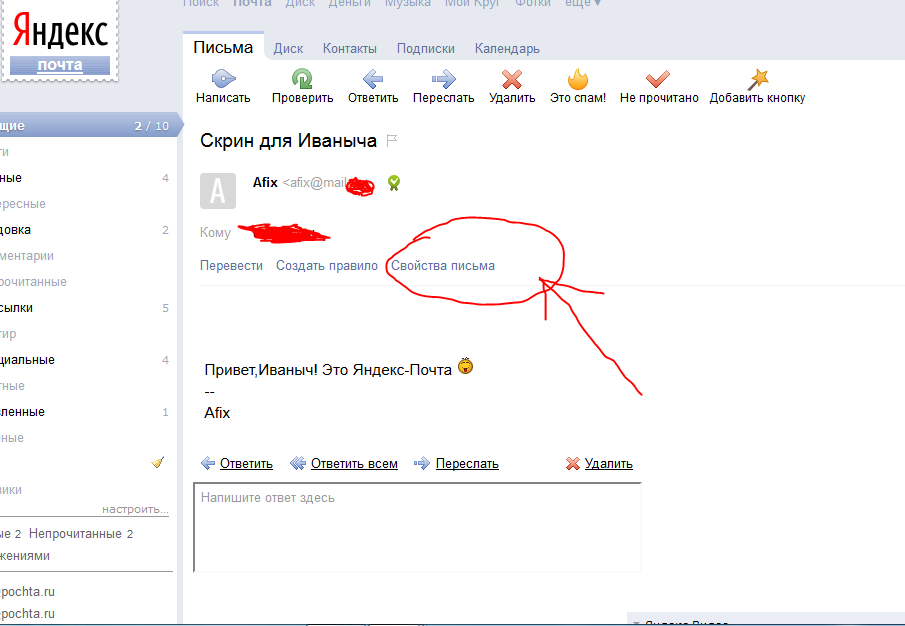Click the Переслать forward icon in toolbar
This screenshot has height=626, width=905.
(443, 78)
